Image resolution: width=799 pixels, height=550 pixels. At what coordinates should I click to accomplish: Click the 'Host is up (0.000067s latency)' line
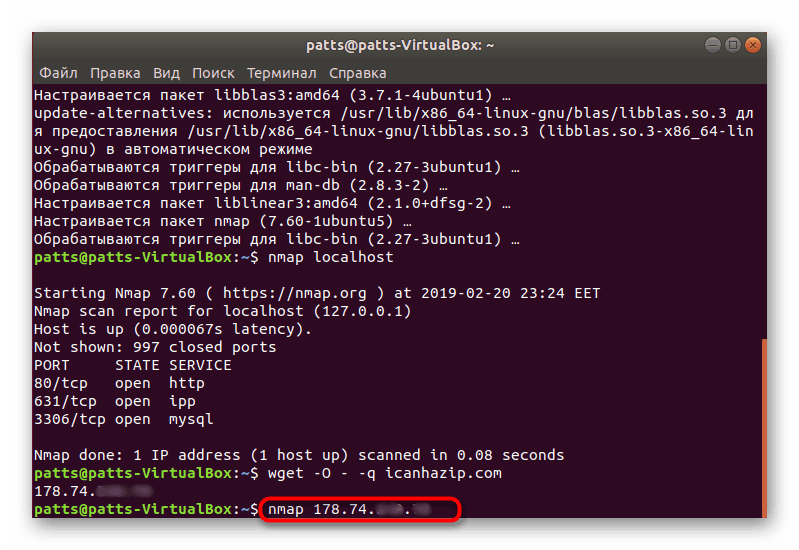(x=173, y=329)
